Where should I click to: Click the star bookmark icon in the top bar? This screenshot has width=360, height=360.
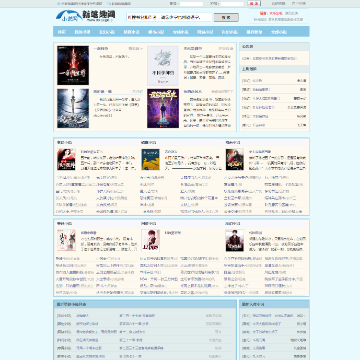59,4
